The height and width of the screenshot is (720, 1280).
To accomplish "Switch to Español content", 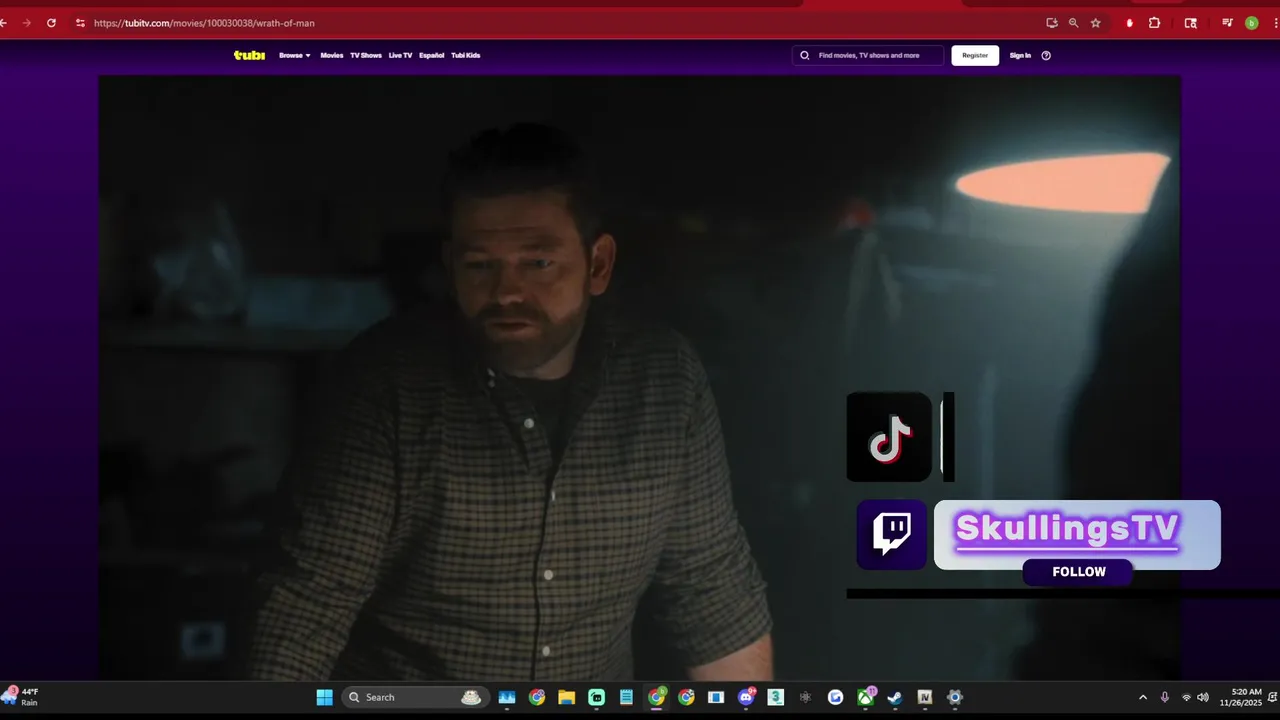I will pos(432,55).
